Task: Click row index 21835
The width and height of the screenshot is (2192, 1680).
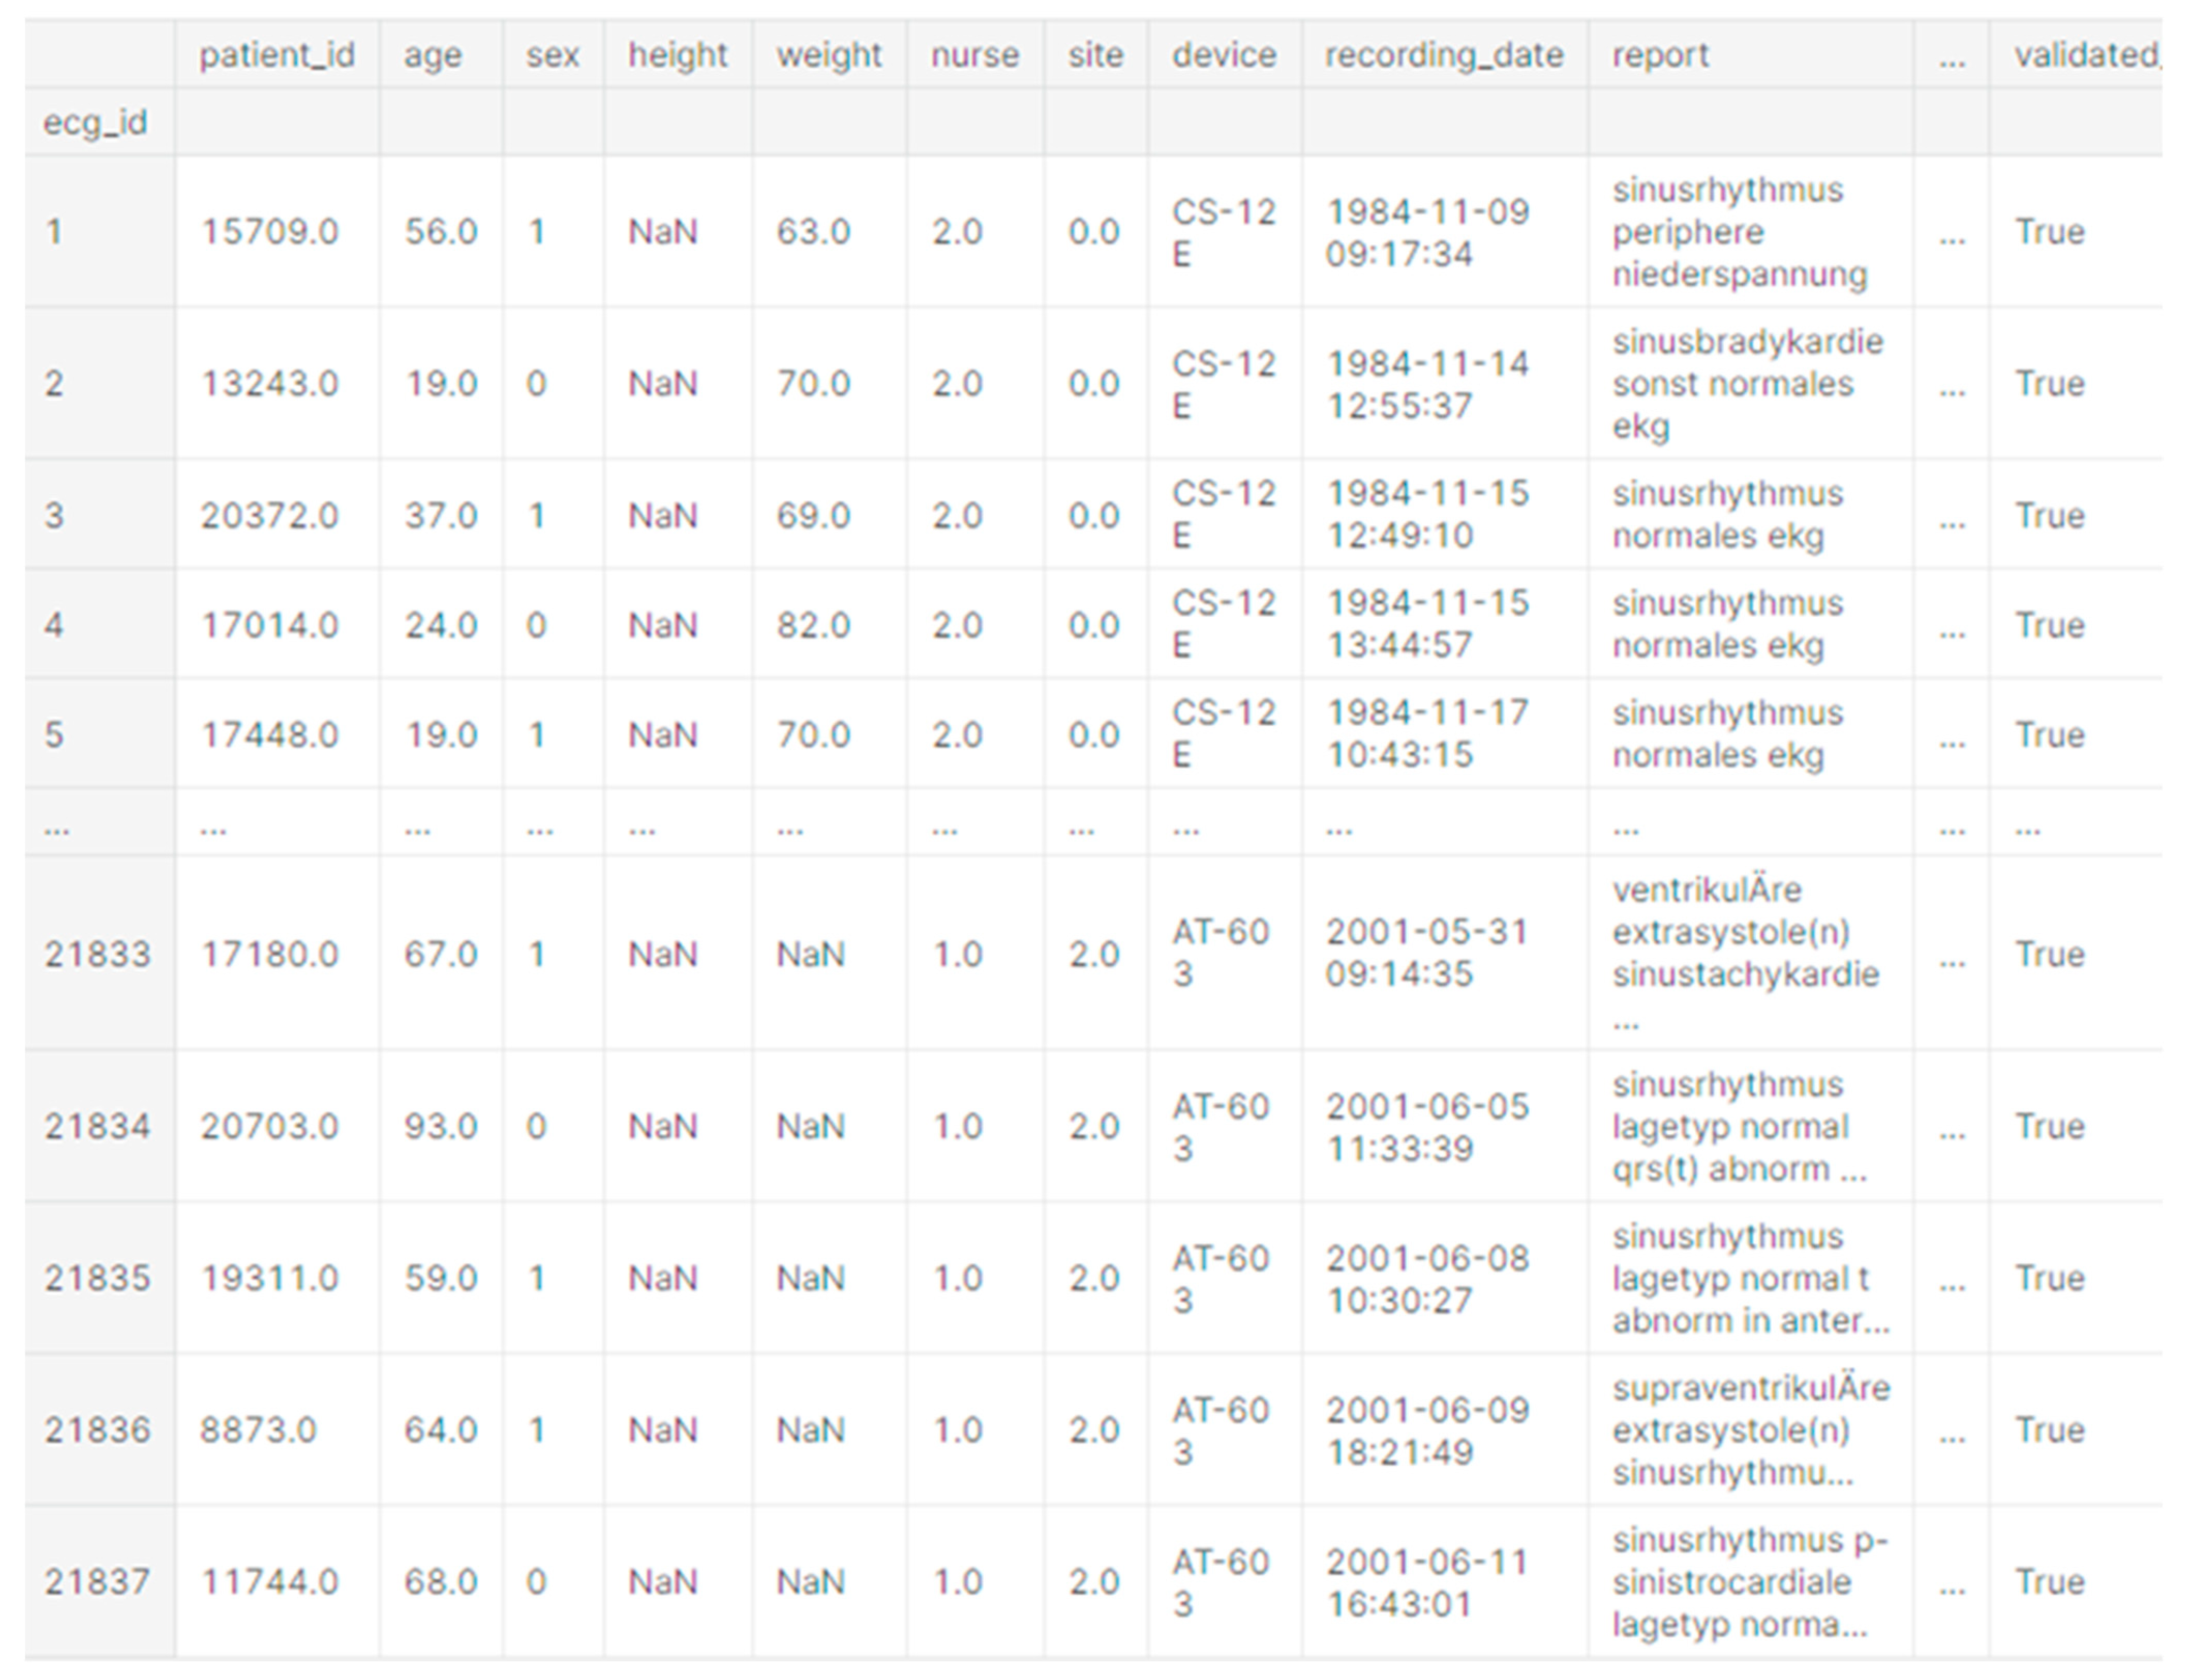Action: point(97,1278)
